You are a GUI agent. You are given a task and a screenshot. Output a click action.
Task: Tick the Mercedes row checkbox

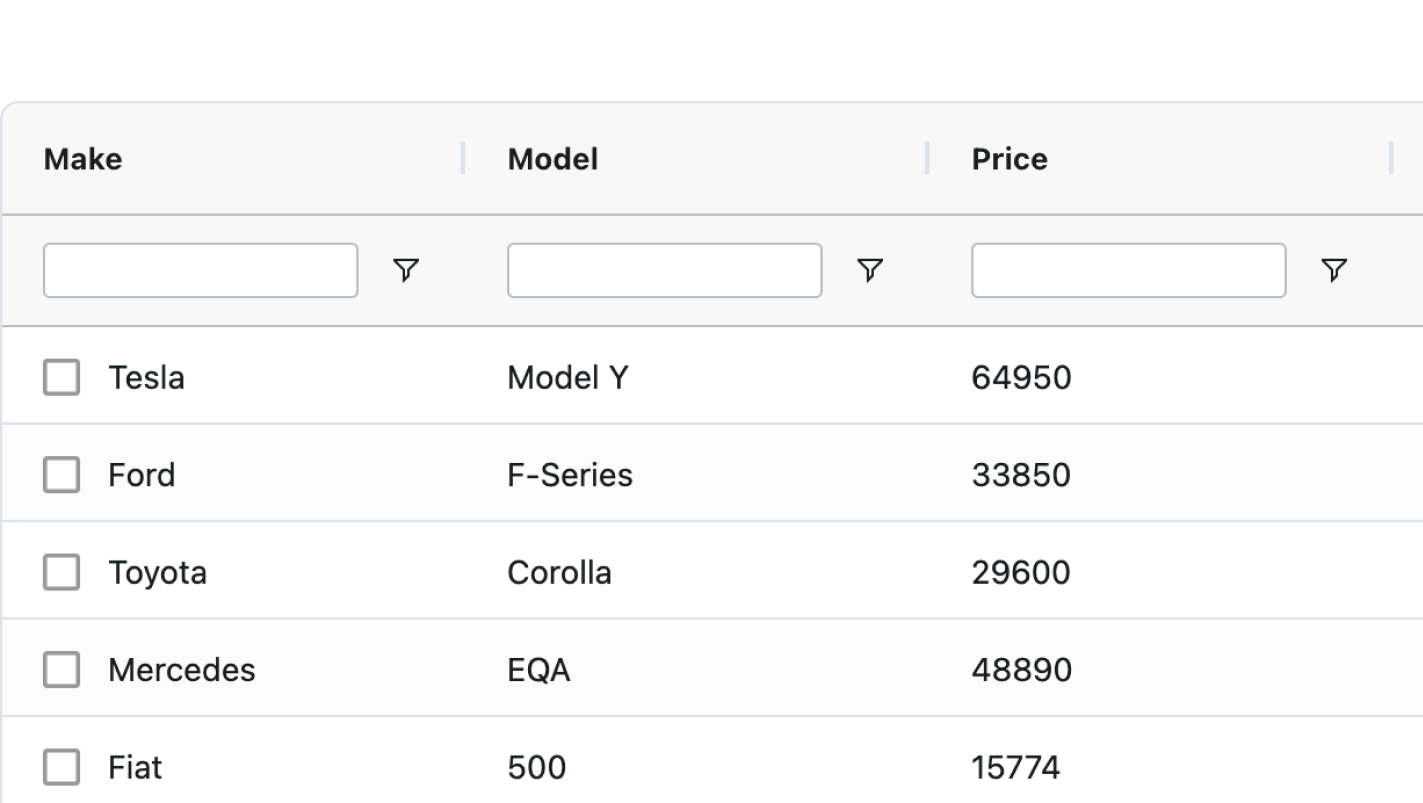61,670
